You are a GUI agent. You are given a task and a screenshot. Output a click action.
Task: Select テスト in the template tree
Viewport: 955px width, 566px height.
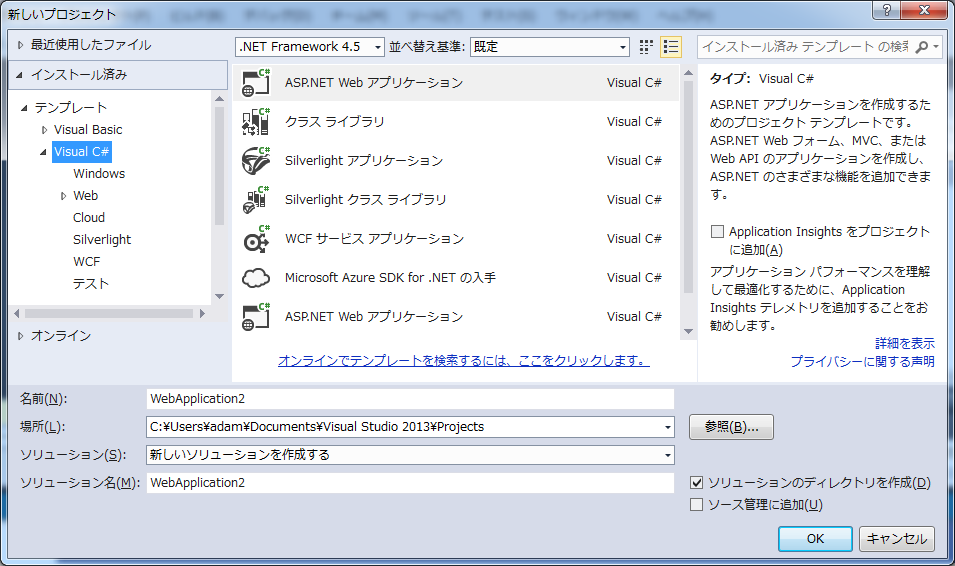tap(91, 283)
